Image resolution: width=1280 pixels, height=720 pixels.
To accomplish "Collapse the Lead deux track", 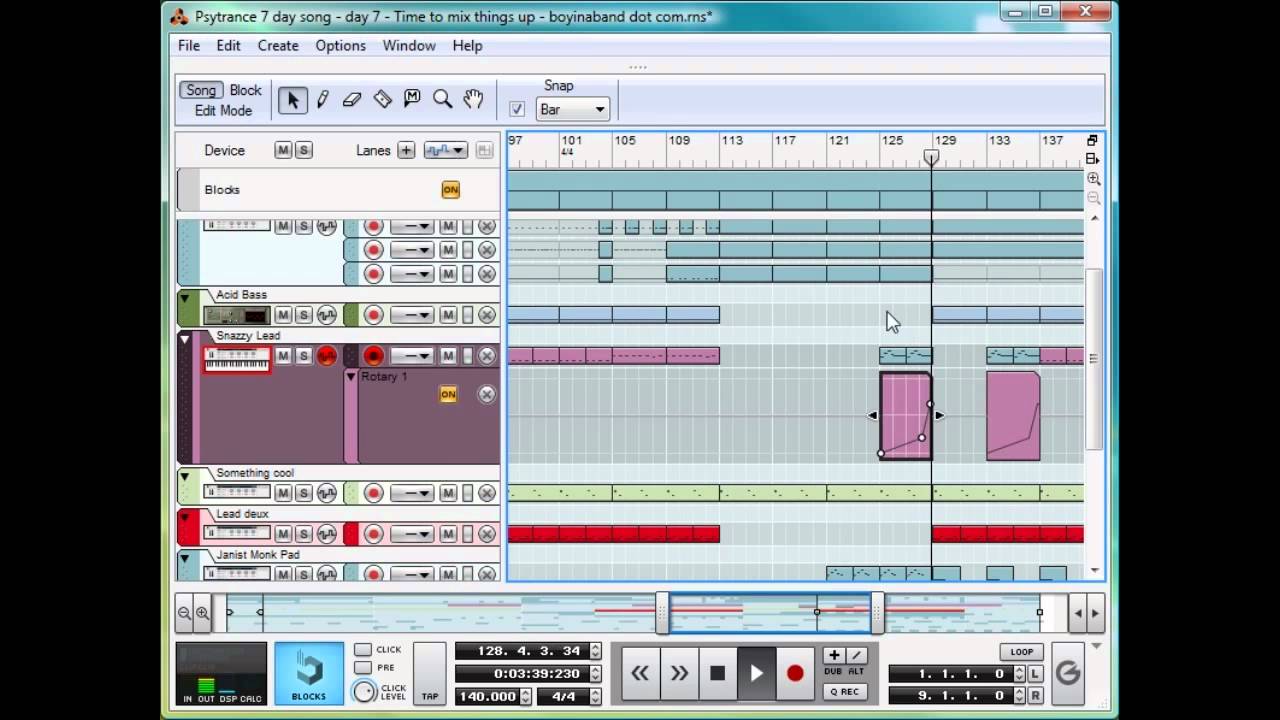I will 184,517.
